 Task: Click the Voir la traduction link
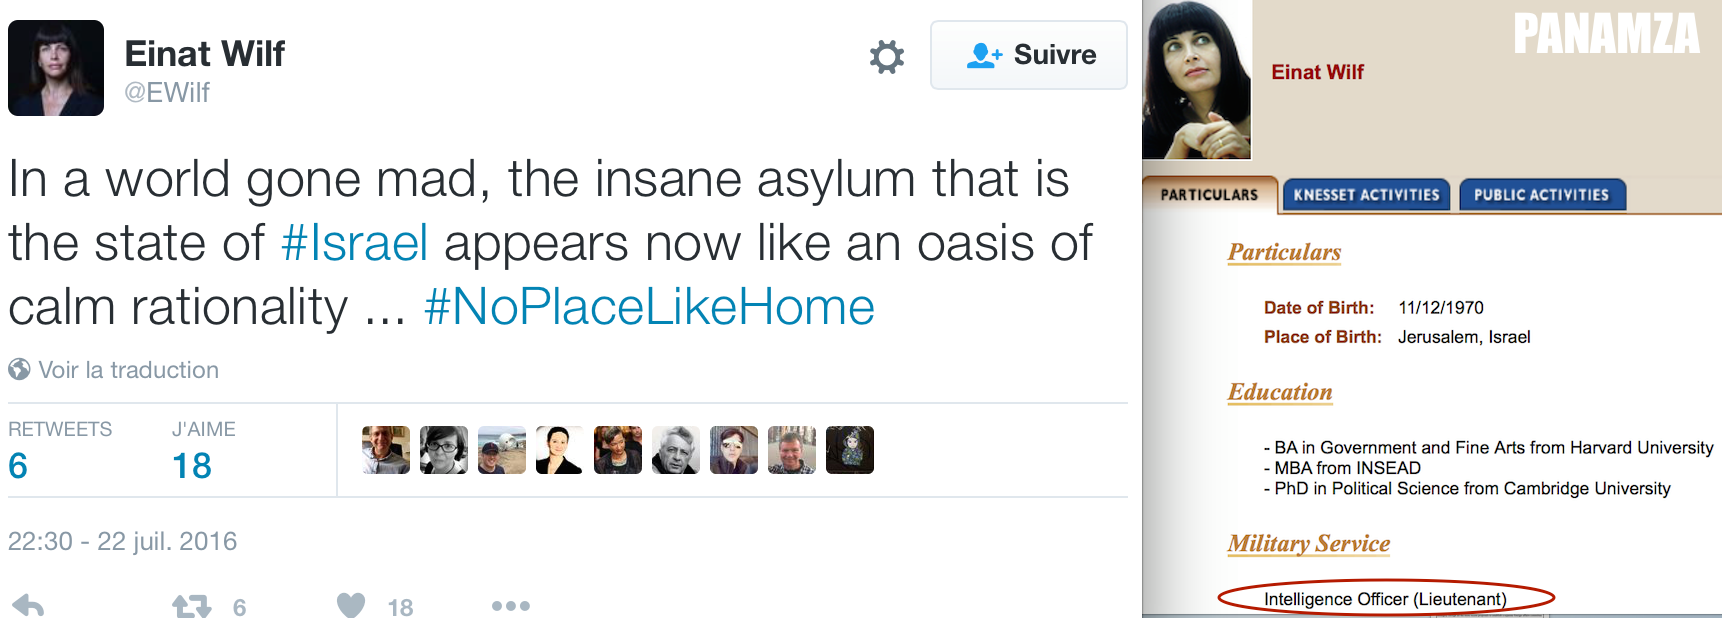point(128,370)
